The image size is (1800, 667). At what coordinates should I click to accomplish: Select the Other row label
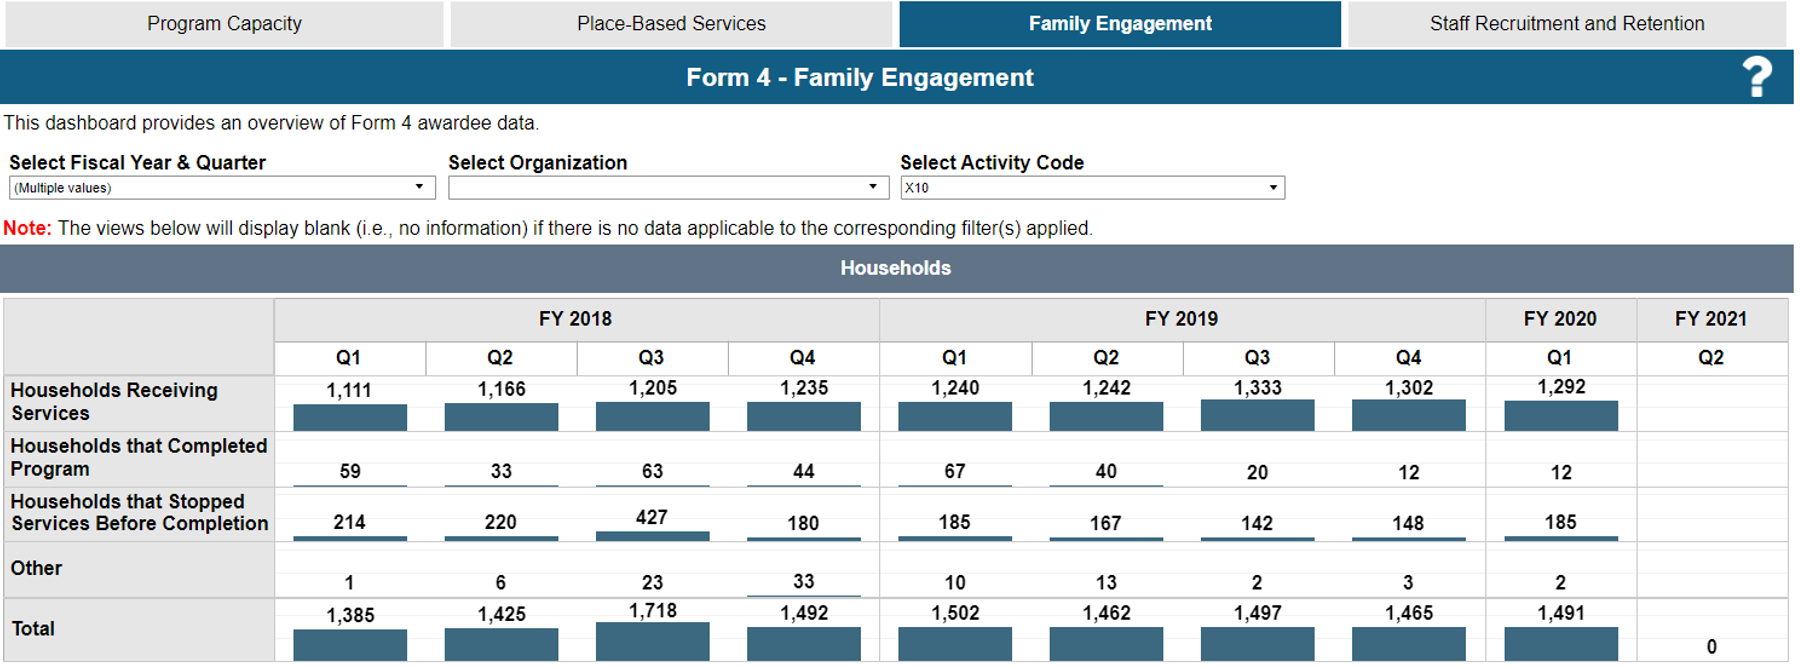(36, 568)
